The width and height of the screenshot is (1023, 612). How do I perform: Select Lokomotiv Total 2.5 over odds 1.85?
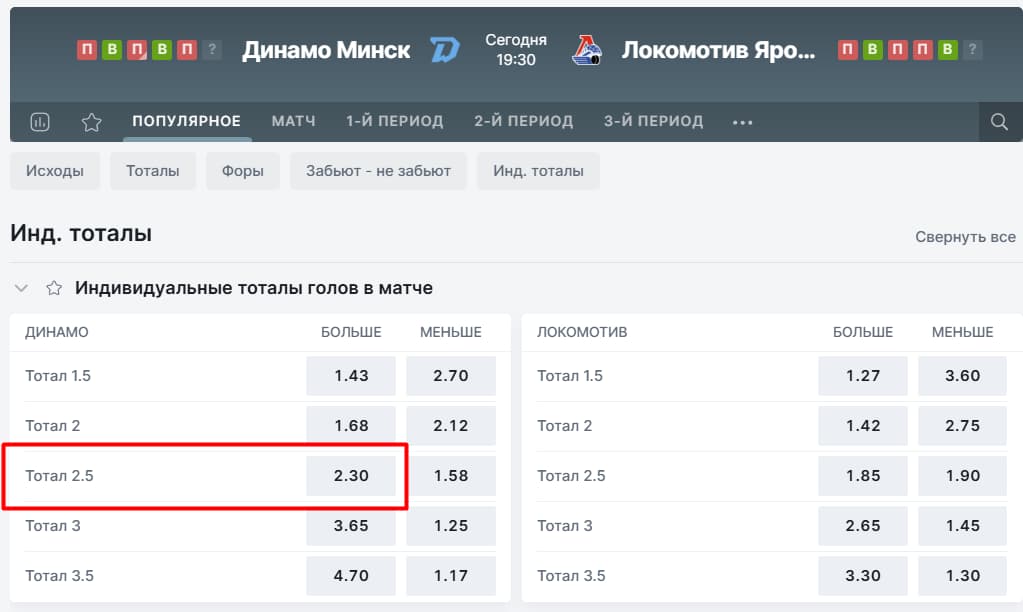tap(863, 476)
